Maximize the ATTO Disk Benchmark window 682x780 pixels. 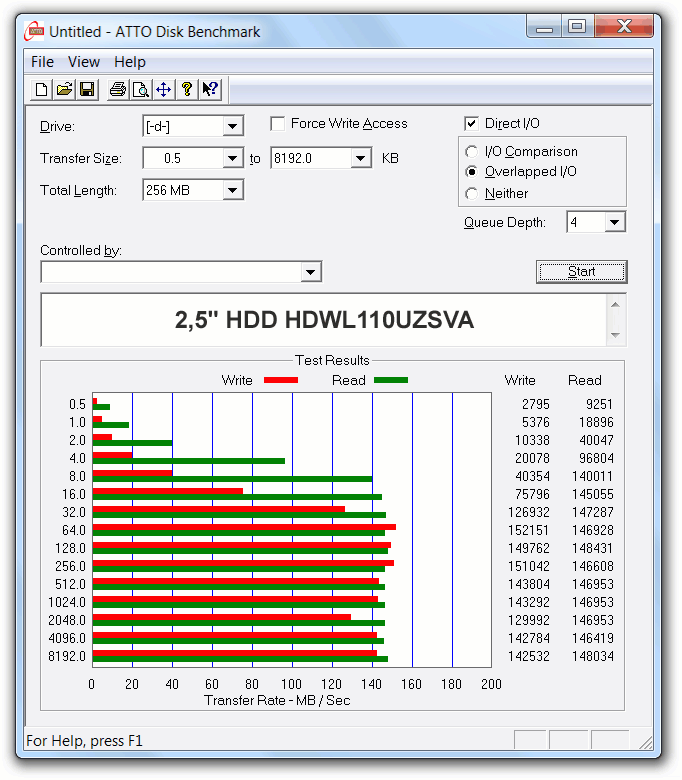577,26
